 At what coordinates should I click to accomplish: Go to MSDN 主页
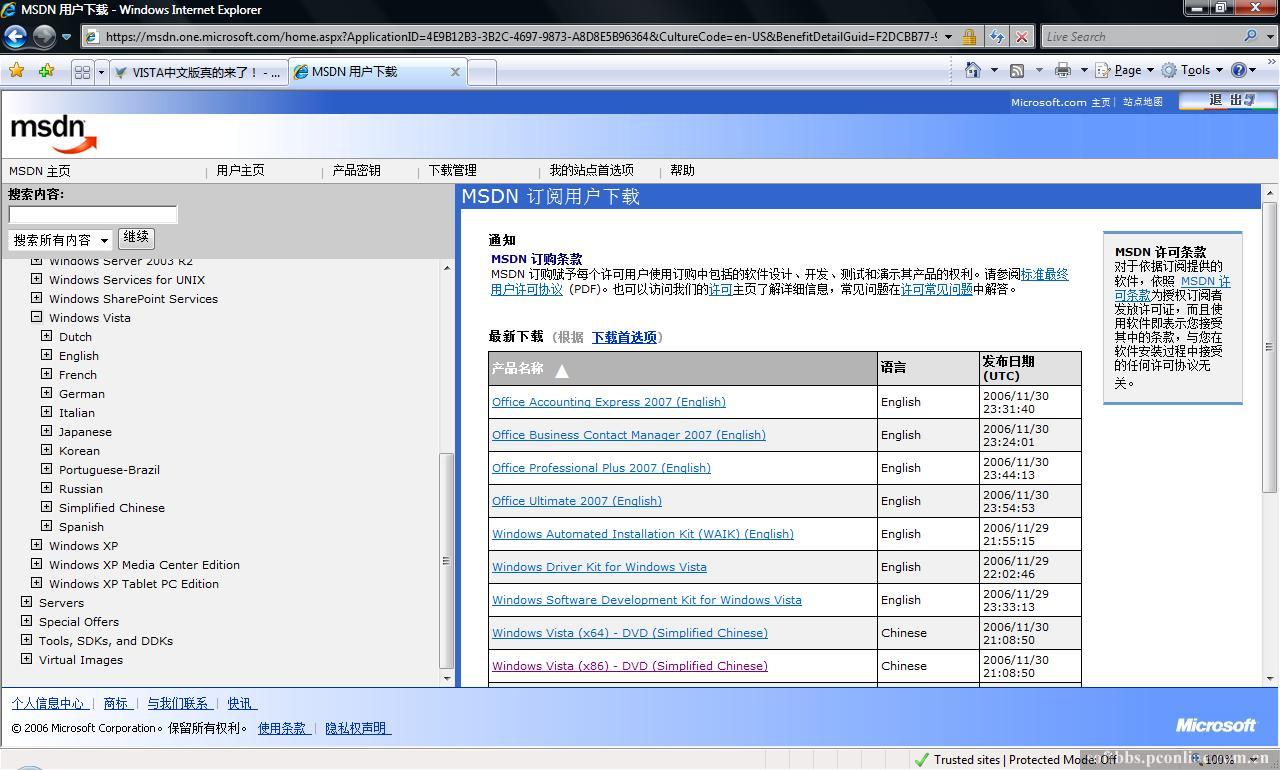click(x=40, y=171)
